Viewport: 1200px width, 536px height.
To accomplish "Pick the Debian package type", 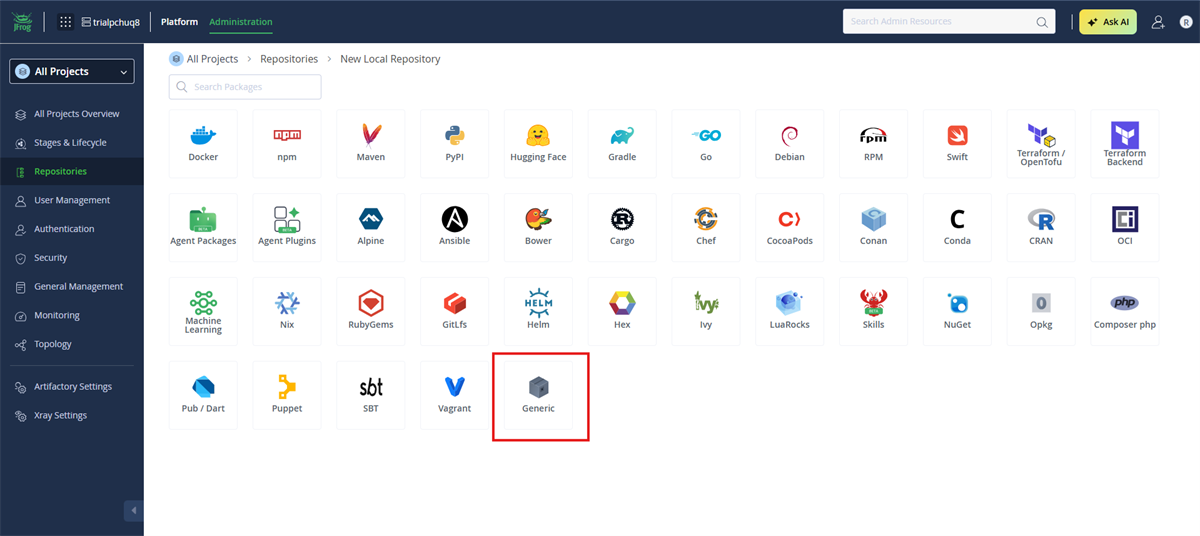I will 789,144.
